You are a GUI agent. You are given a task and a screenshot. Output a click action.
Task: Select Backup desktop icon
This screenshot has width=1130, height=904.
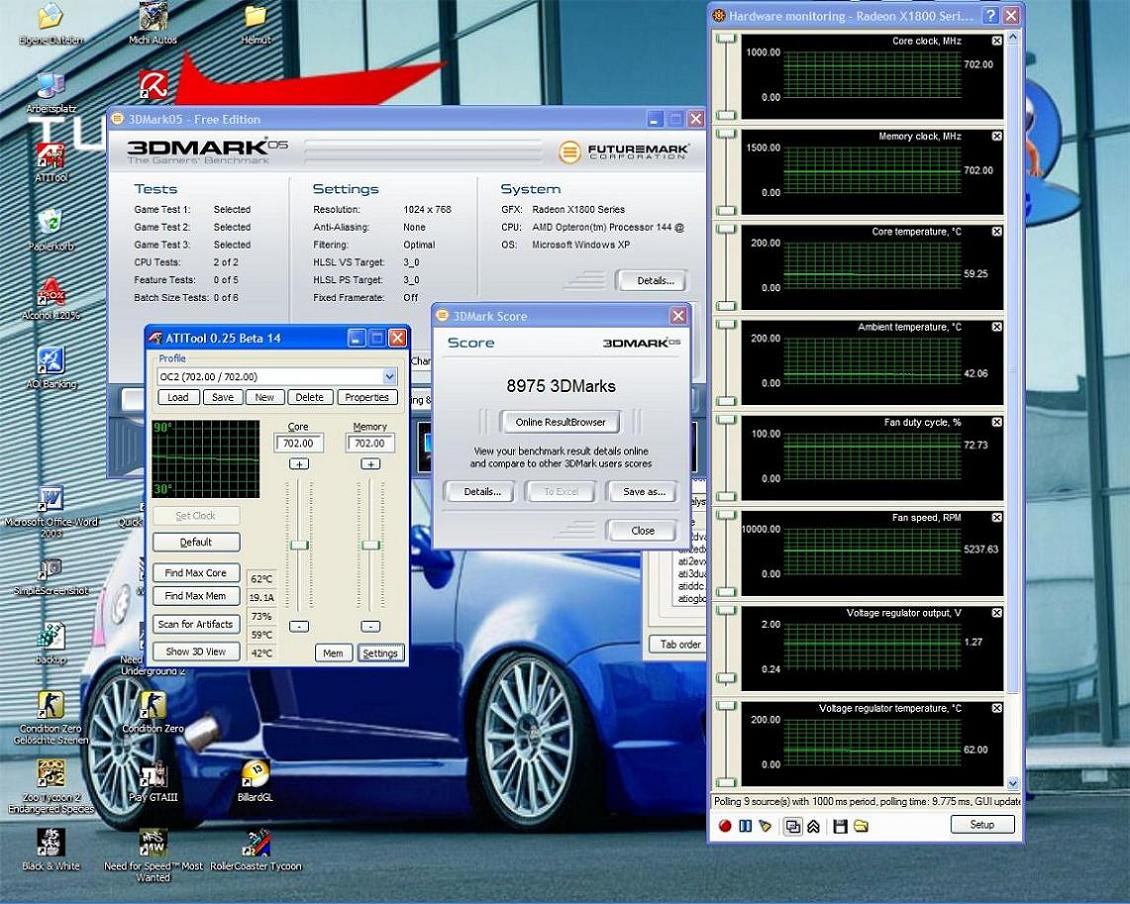(50, 644)
